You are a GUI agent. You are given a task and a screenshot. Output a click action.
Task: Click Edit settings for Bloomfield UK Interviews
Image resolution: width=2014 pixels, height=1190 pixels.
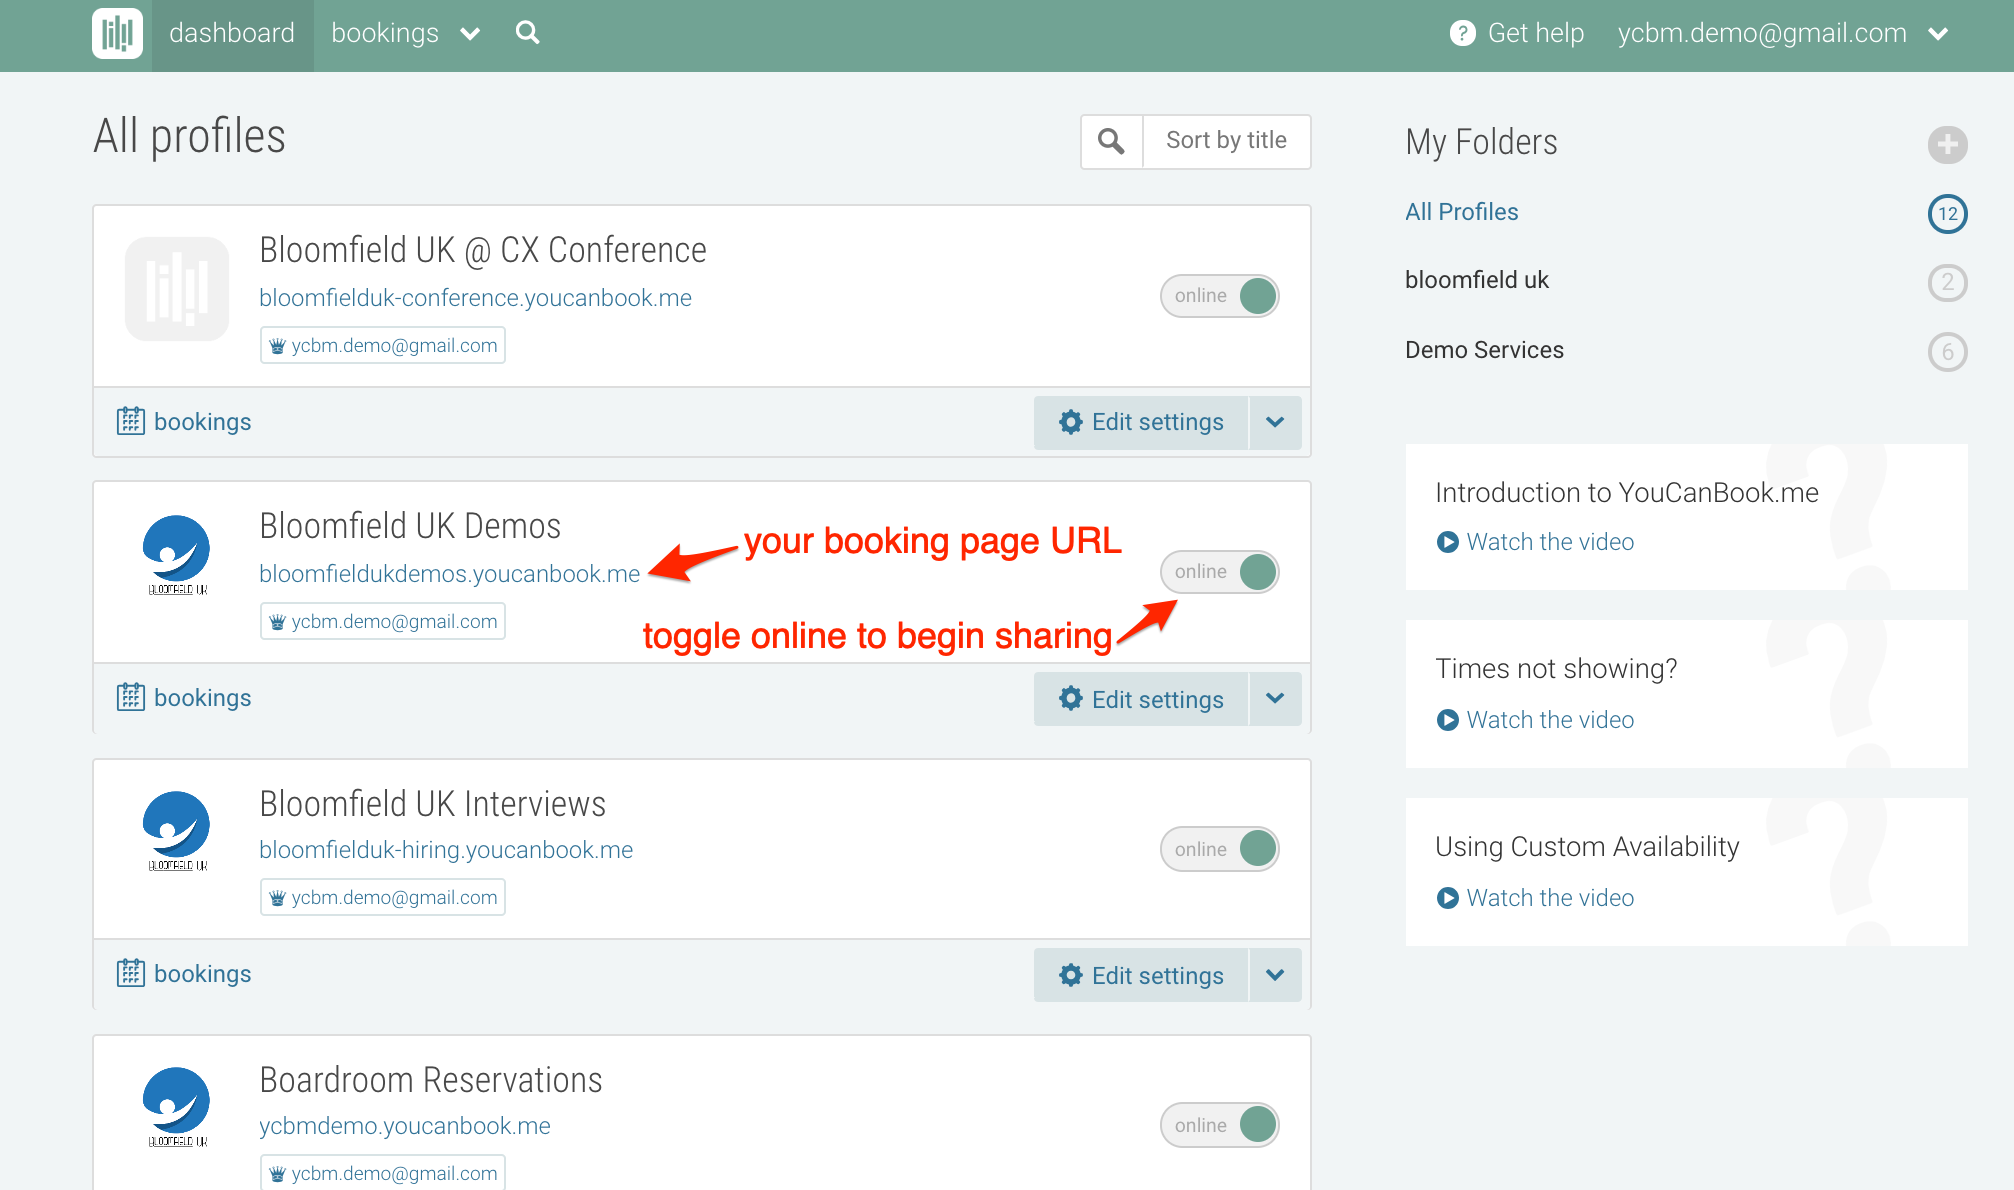pyautogui.click(x=1141, y=975)
